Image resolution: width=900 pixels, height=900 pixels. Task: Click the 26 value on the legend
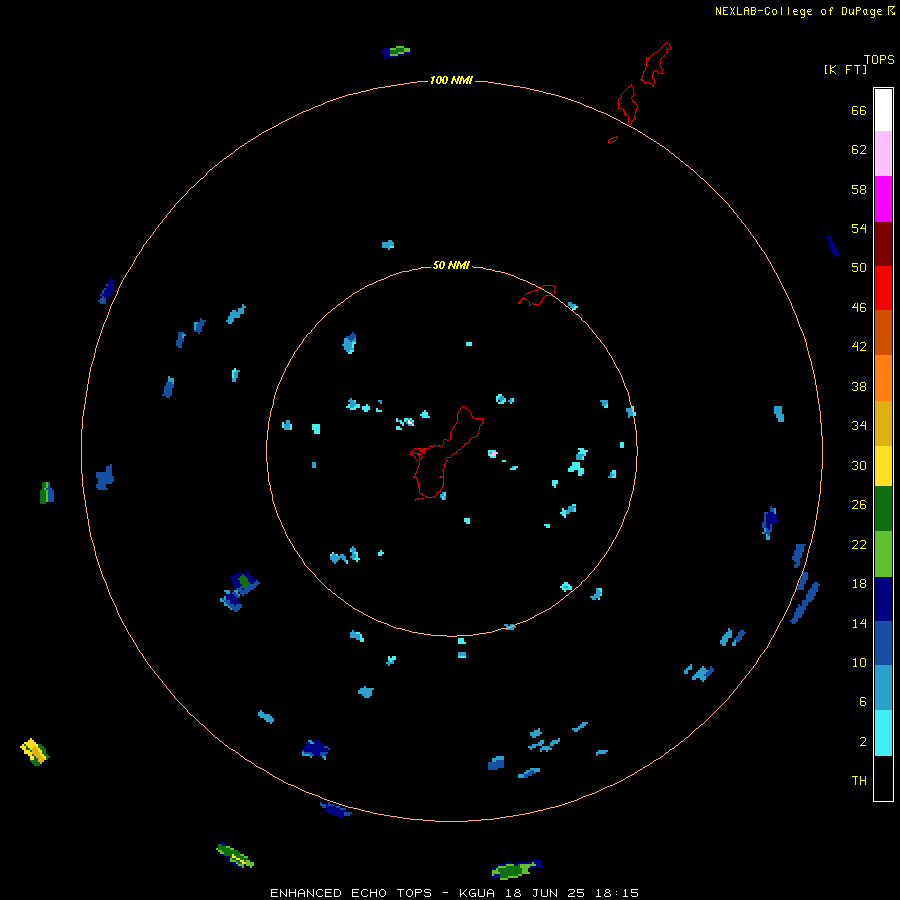[859, 505]
